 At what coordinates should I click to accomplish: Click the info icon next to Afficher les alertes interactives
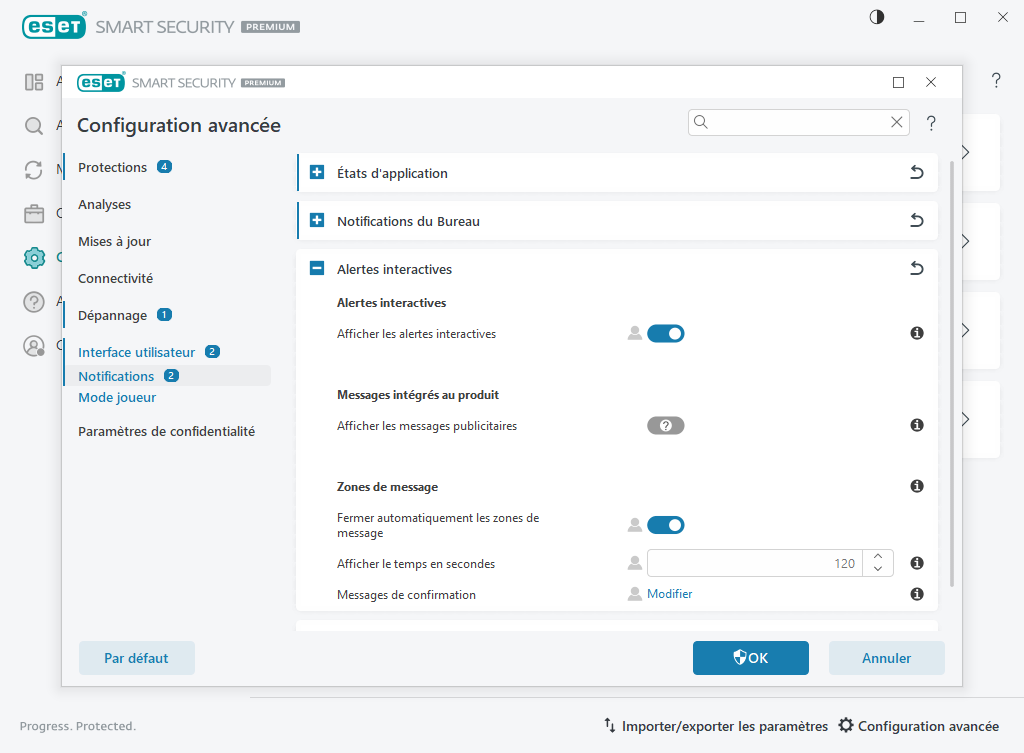[x=916, y=333]
